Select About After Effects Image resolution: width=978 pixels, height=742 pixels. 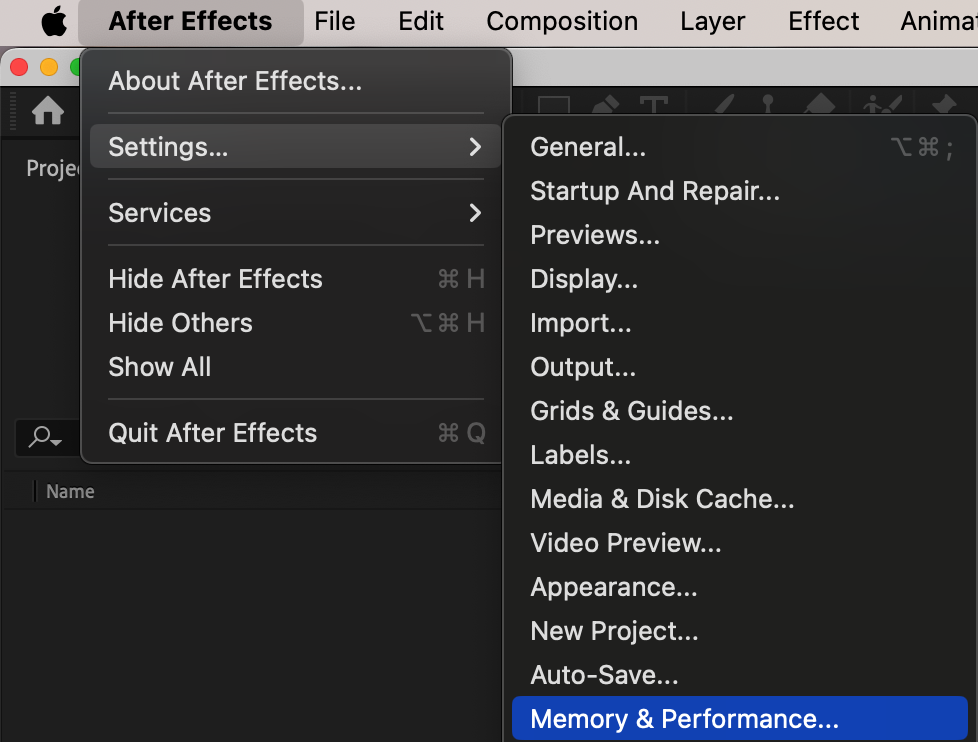(235, 81)
